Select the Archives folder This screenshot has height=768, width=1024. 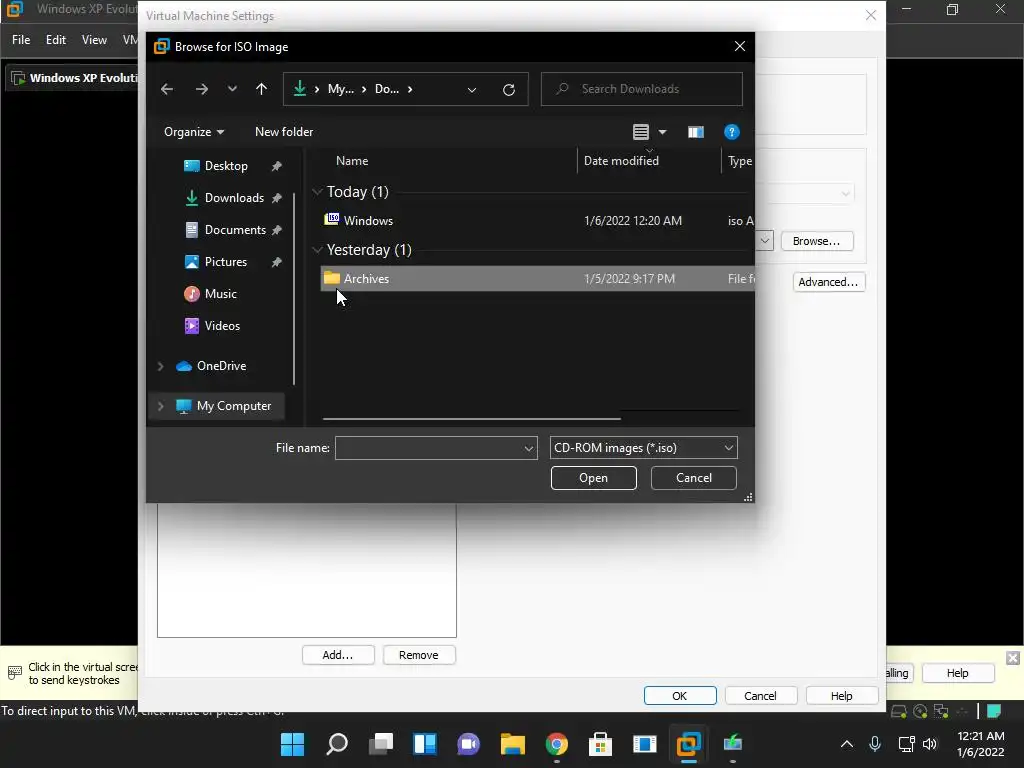click(x=537, y=279)
